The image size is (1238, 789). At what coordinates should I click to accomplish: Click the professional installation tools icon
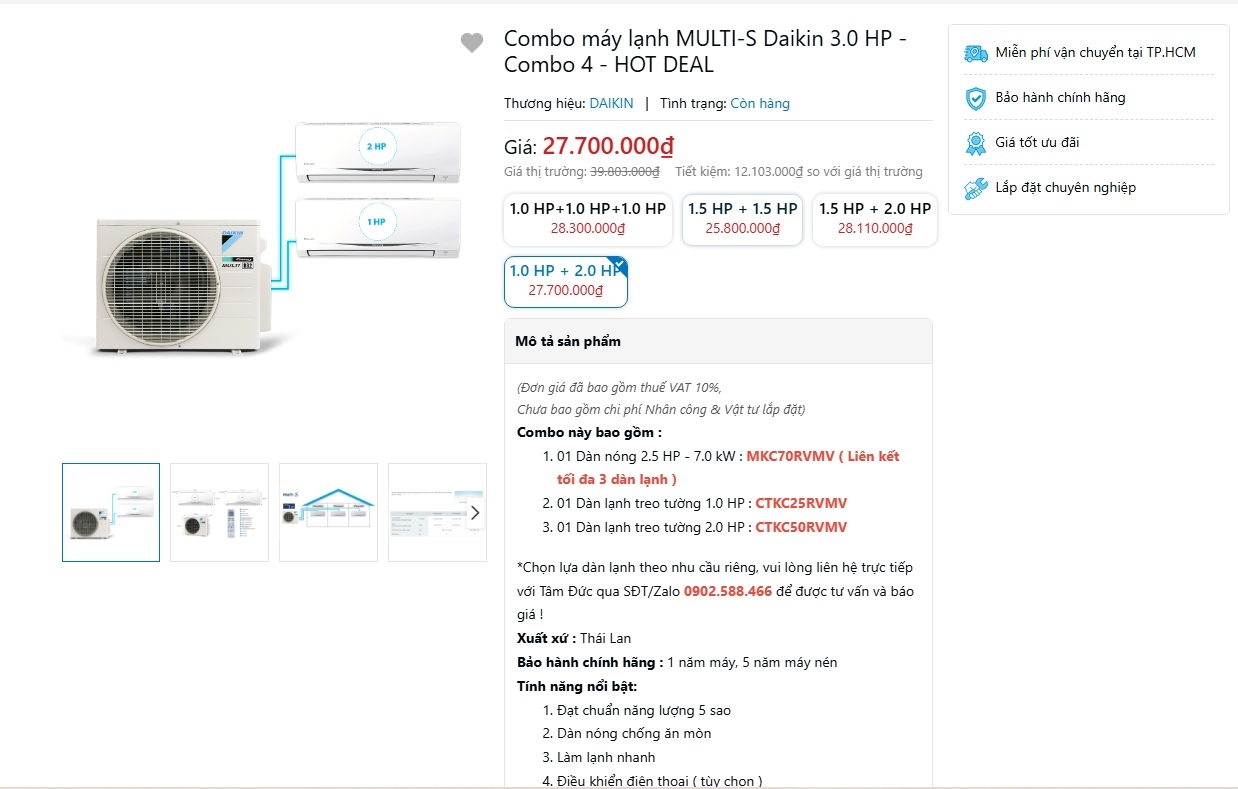(975, 188)
